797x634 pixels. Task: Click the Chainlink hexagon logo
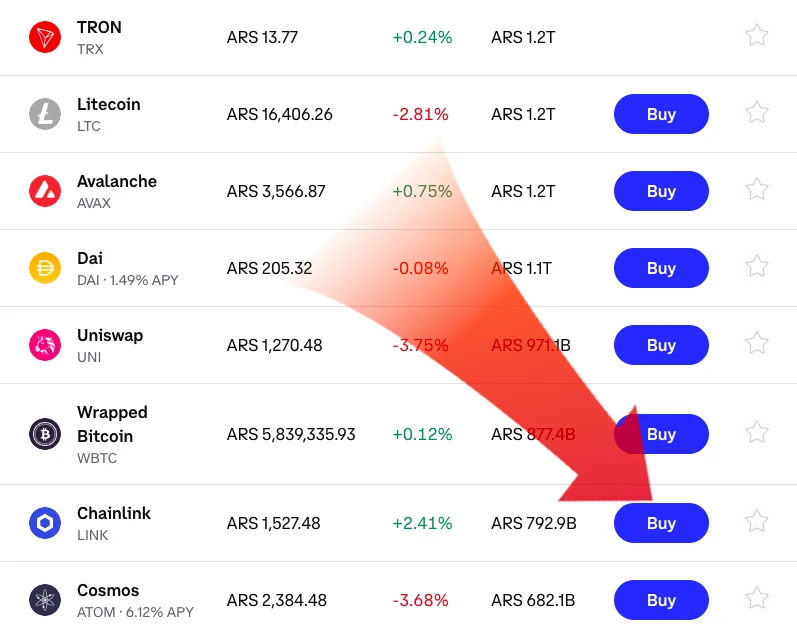tap(45, 523)
